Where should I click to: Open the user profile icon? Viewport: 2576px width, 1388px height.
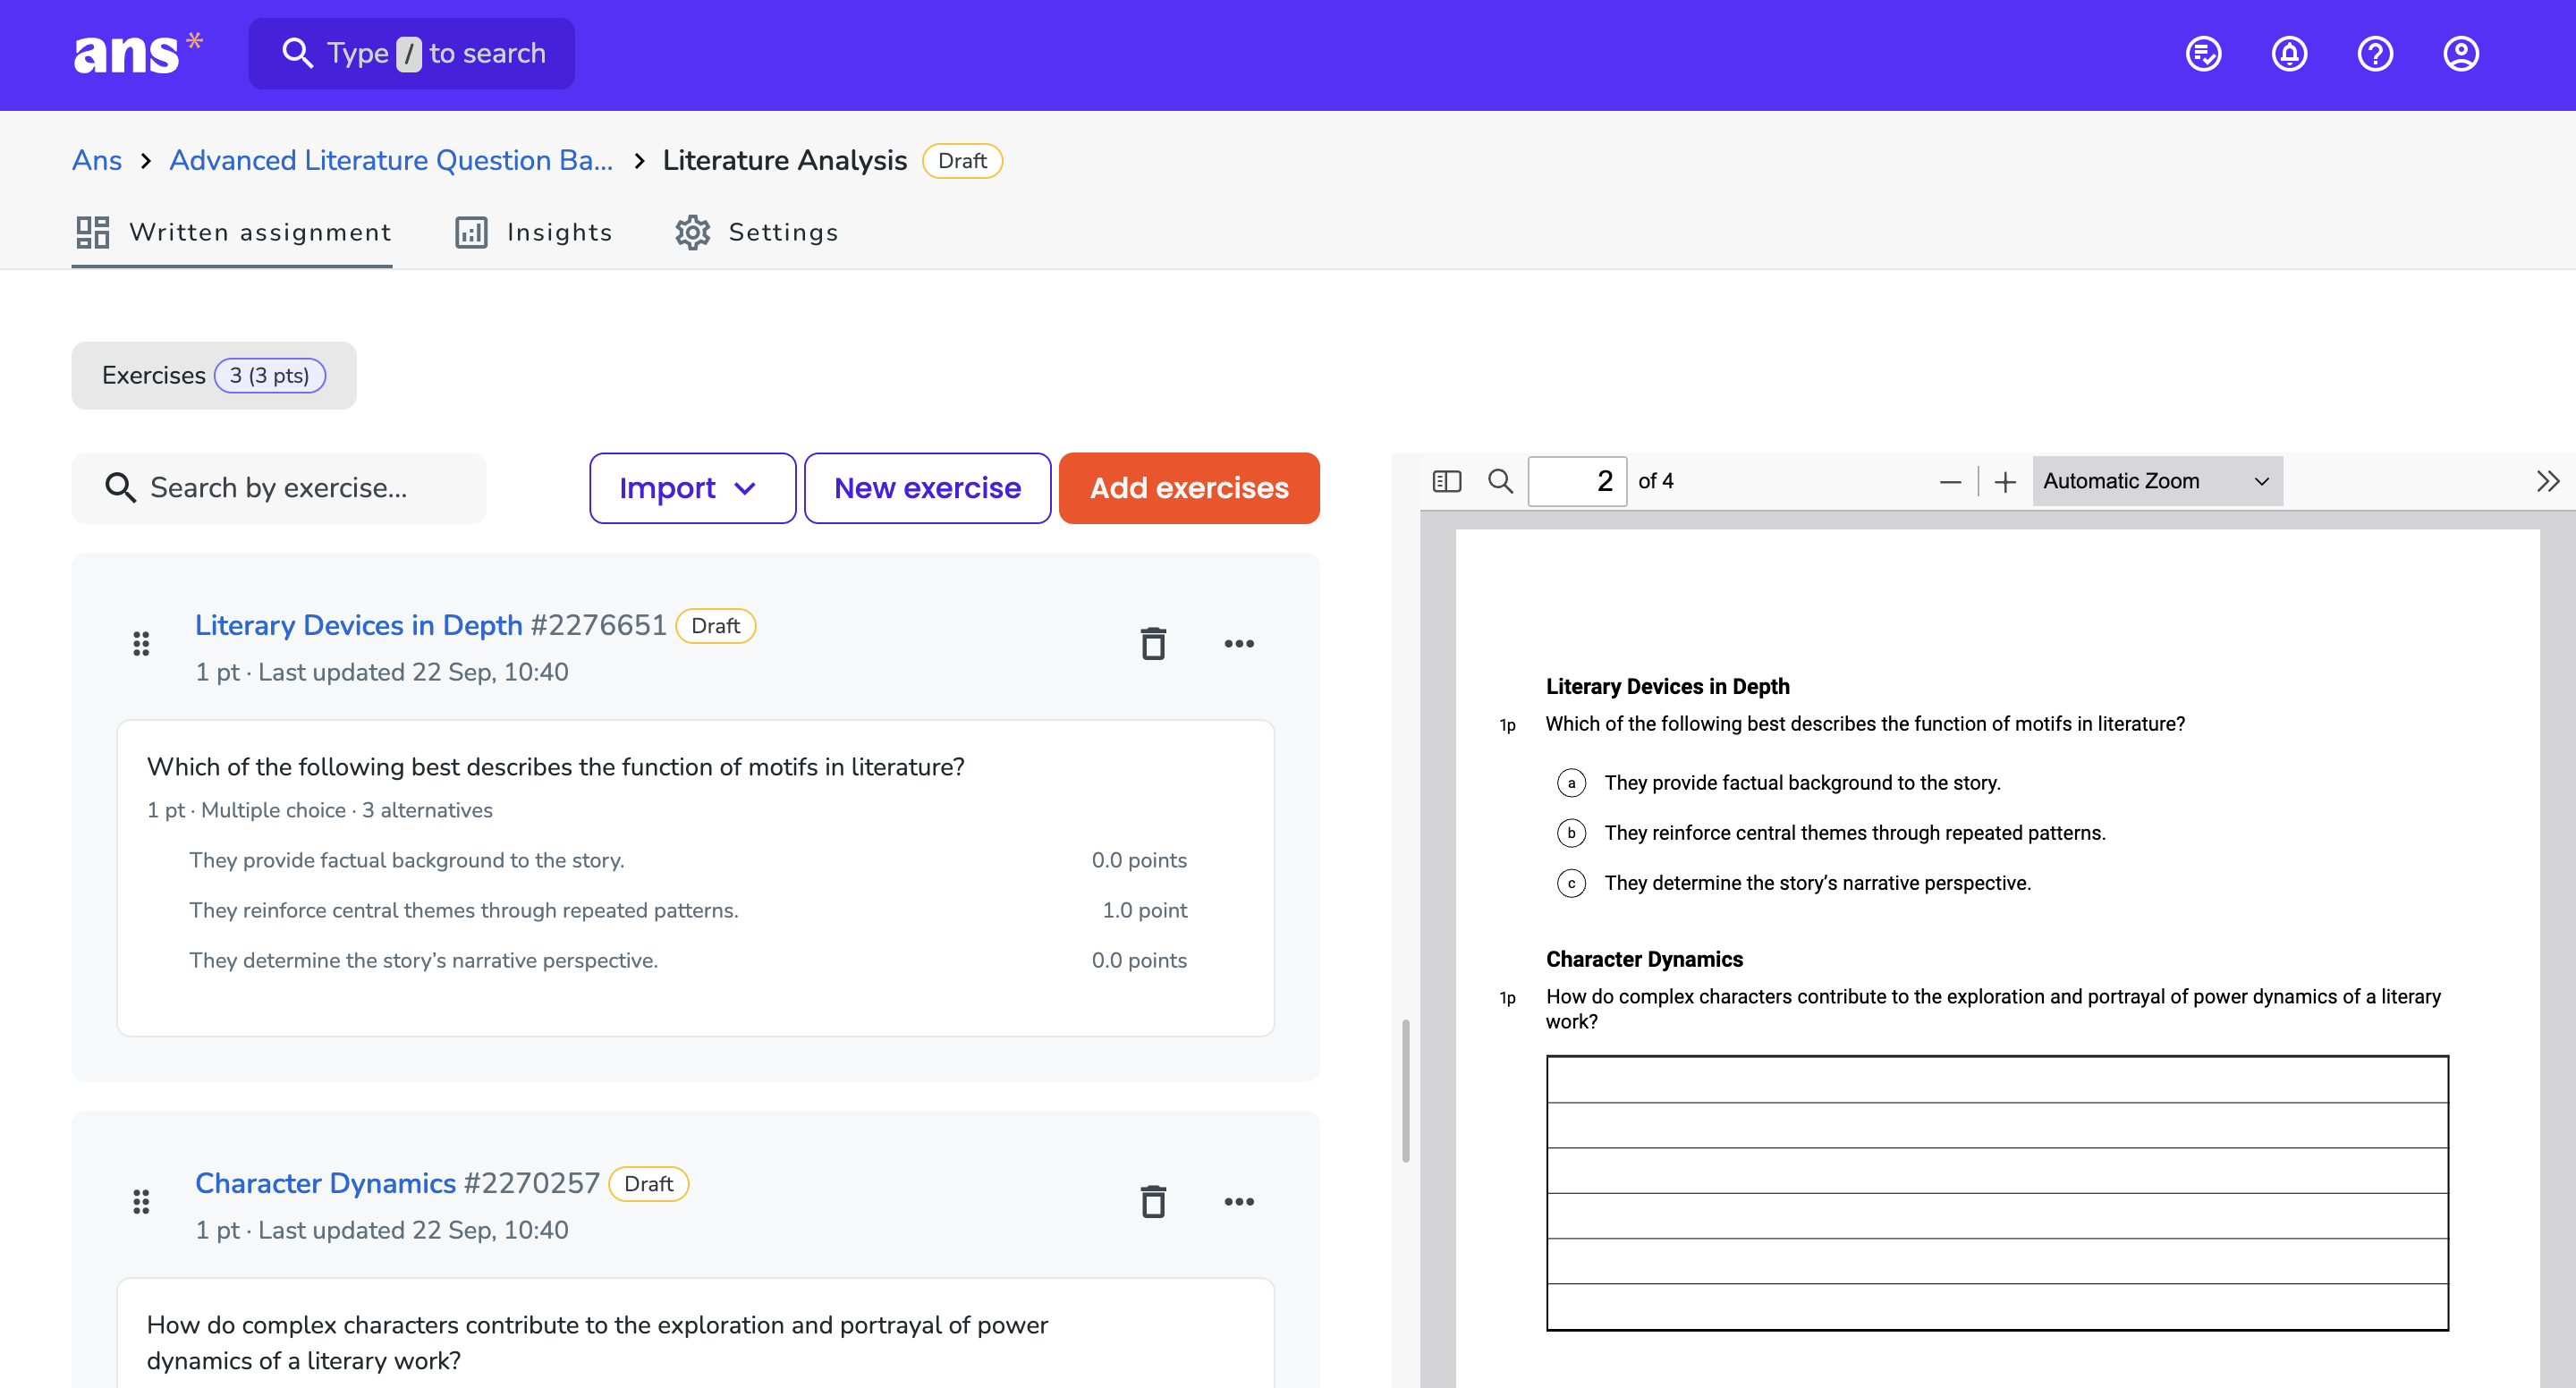tap(2461, 54)
